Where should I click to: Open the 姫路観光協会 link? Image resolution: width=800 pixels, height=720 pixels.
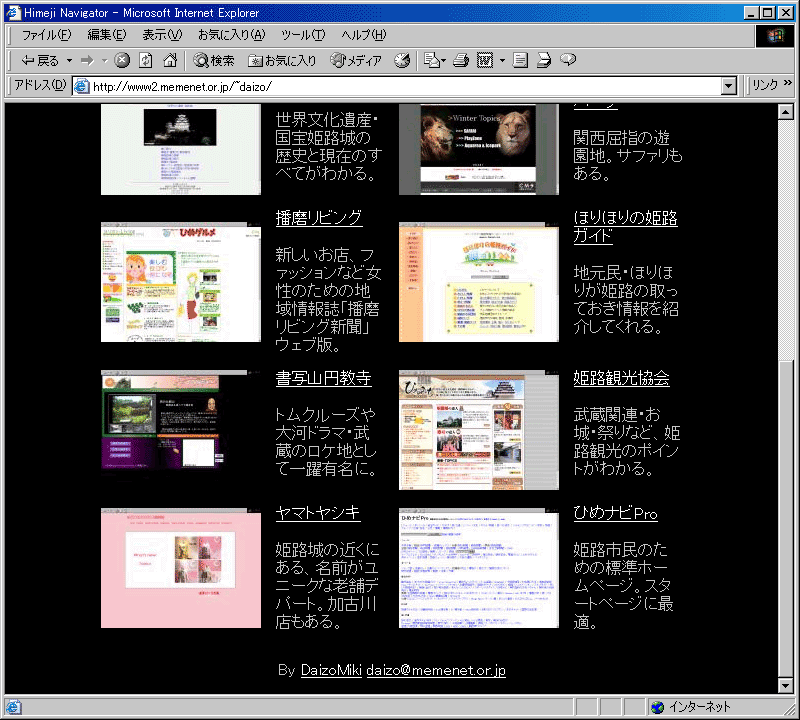621,378
